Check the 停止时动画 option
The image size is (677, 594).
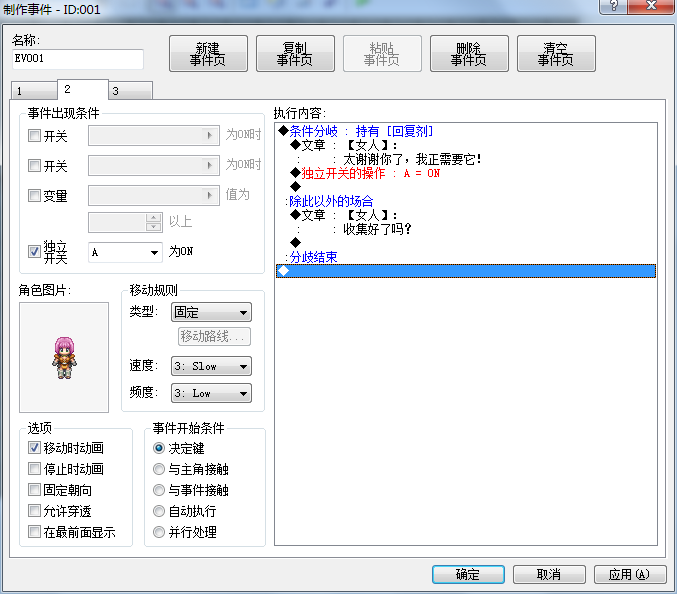click(34, 468)
